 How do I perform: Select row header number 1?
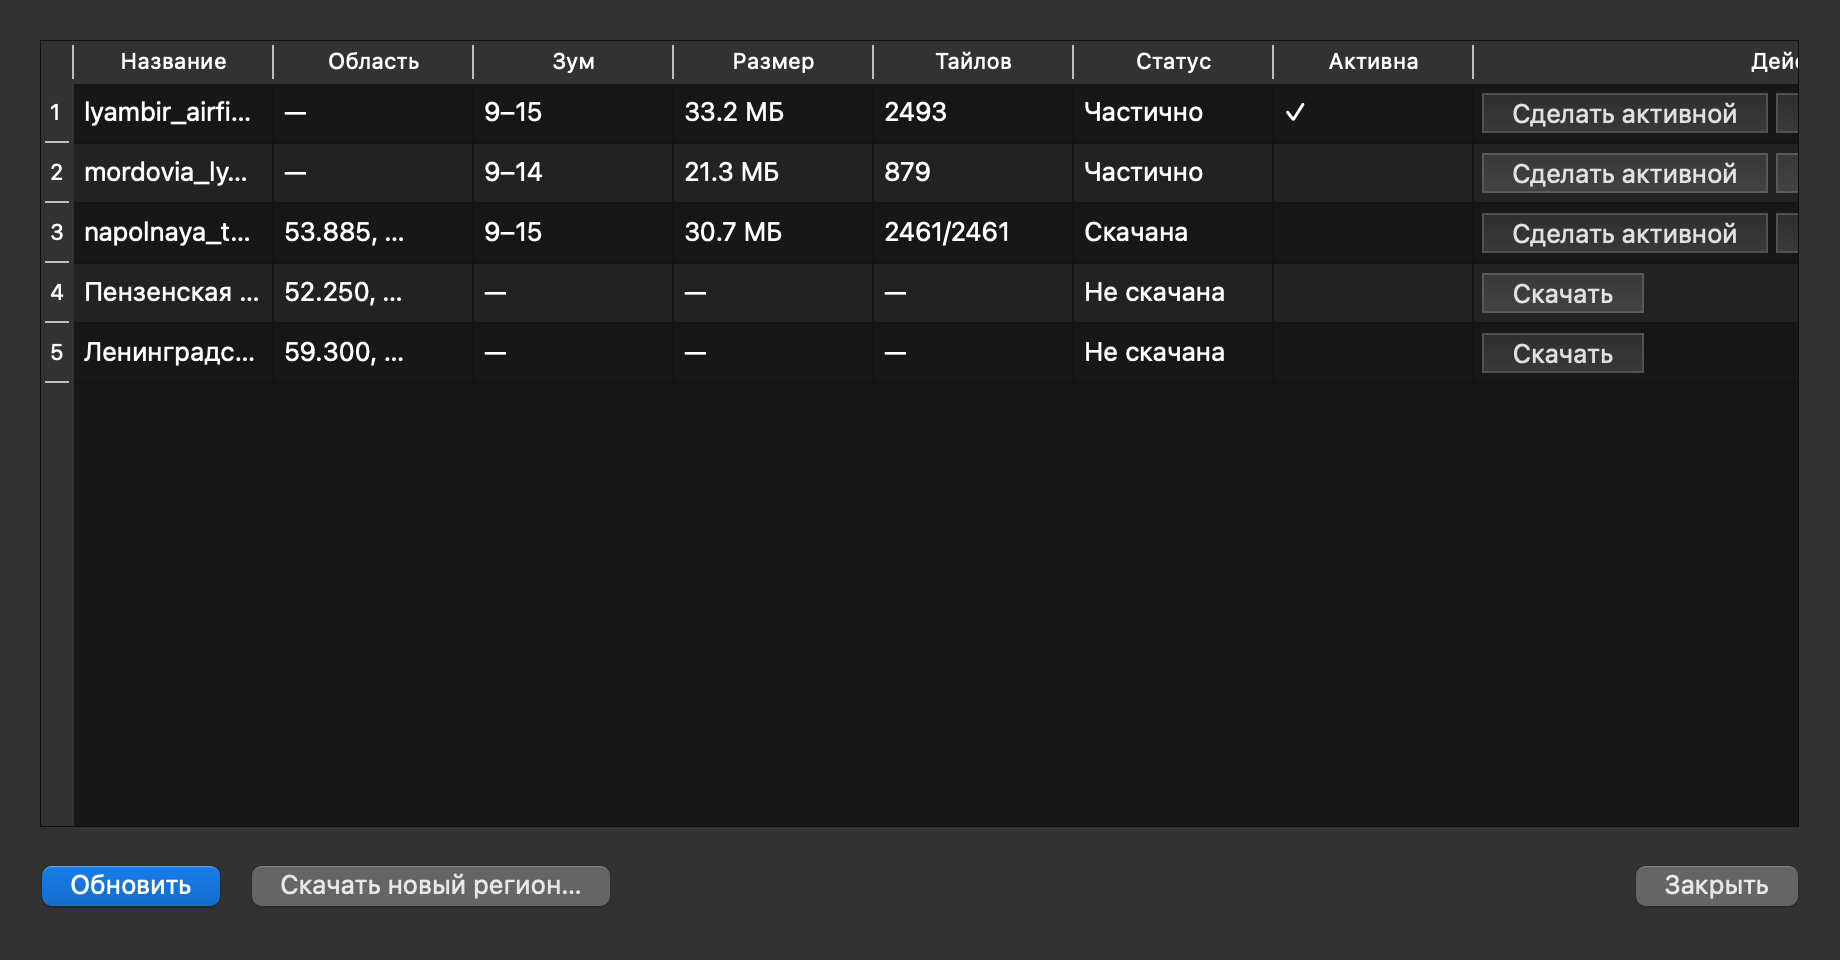(57, 112)
